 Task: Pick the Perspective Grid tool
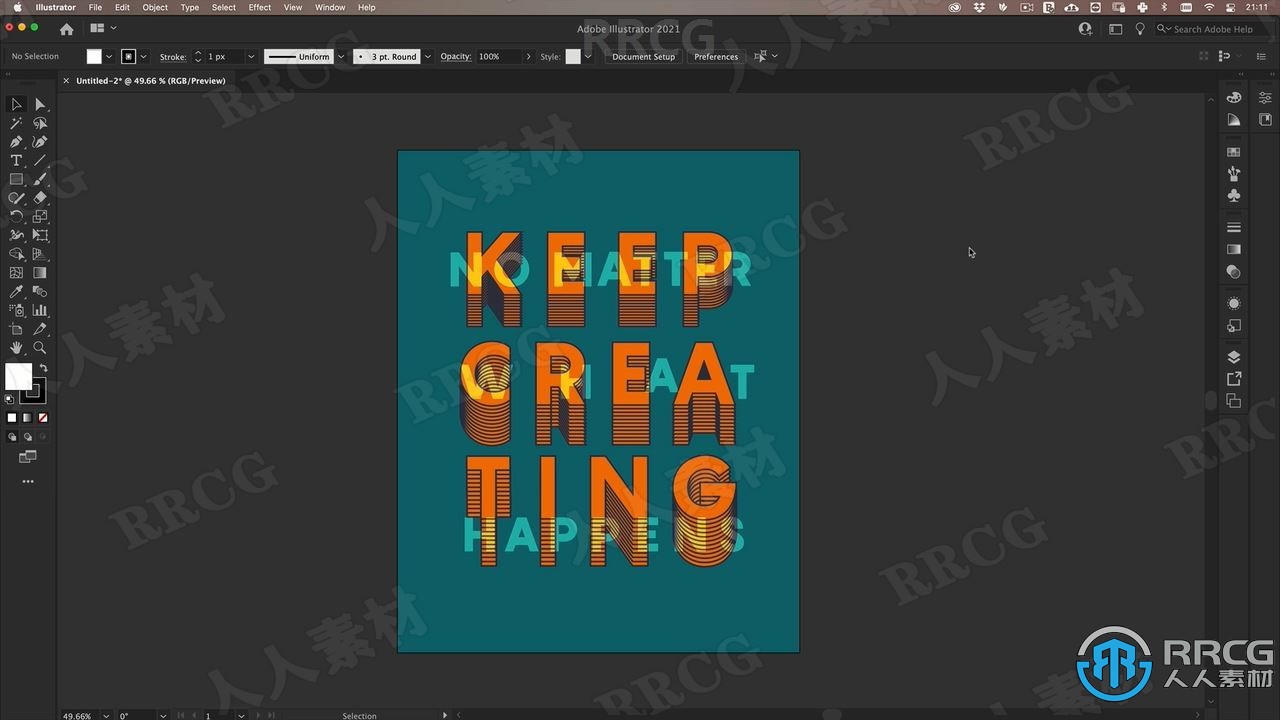click(x=40, y=254)
